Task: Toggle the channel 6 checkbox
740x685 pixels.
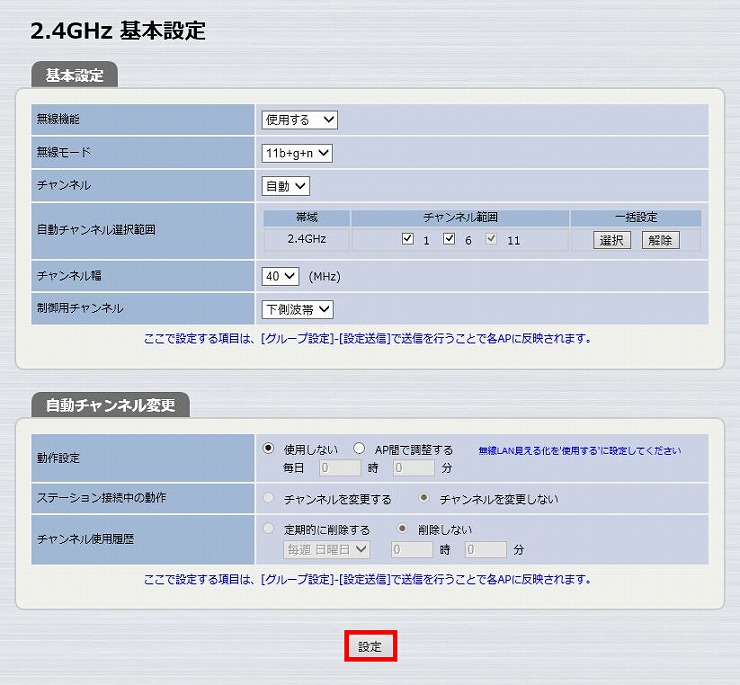Action: click(x=449, y=239)
